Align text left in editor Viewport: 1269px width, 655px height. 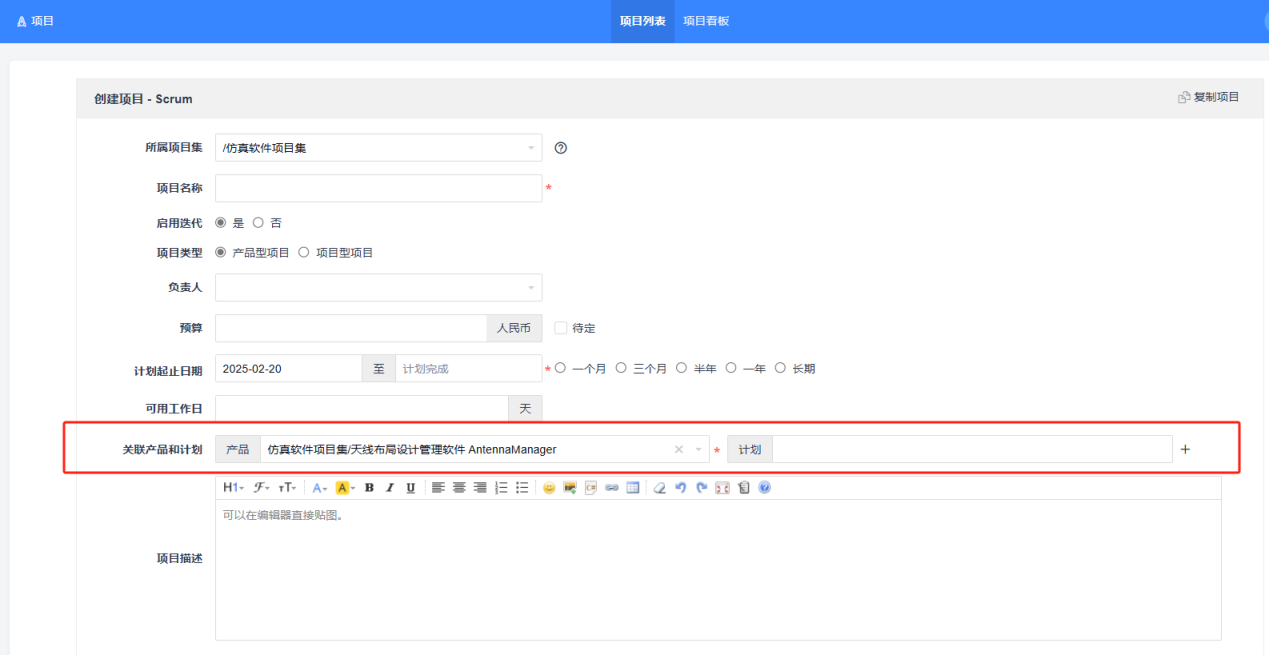[439, 488]
